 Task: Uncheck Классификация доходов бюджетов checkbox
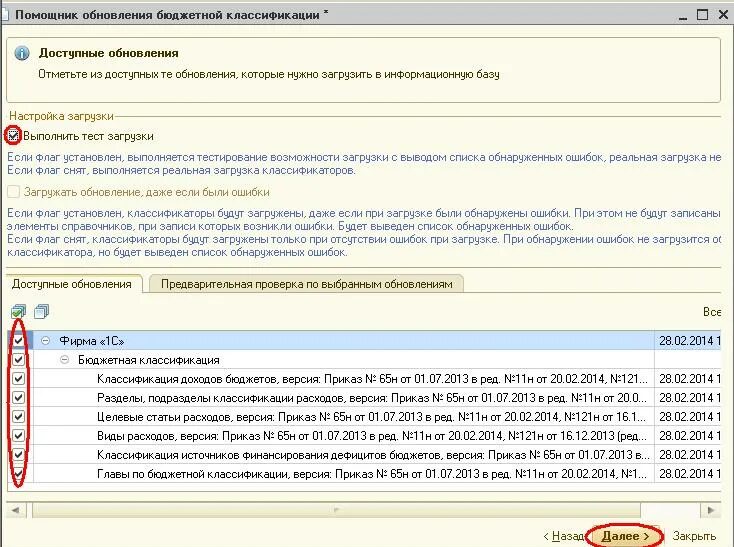tap(18, 379)
